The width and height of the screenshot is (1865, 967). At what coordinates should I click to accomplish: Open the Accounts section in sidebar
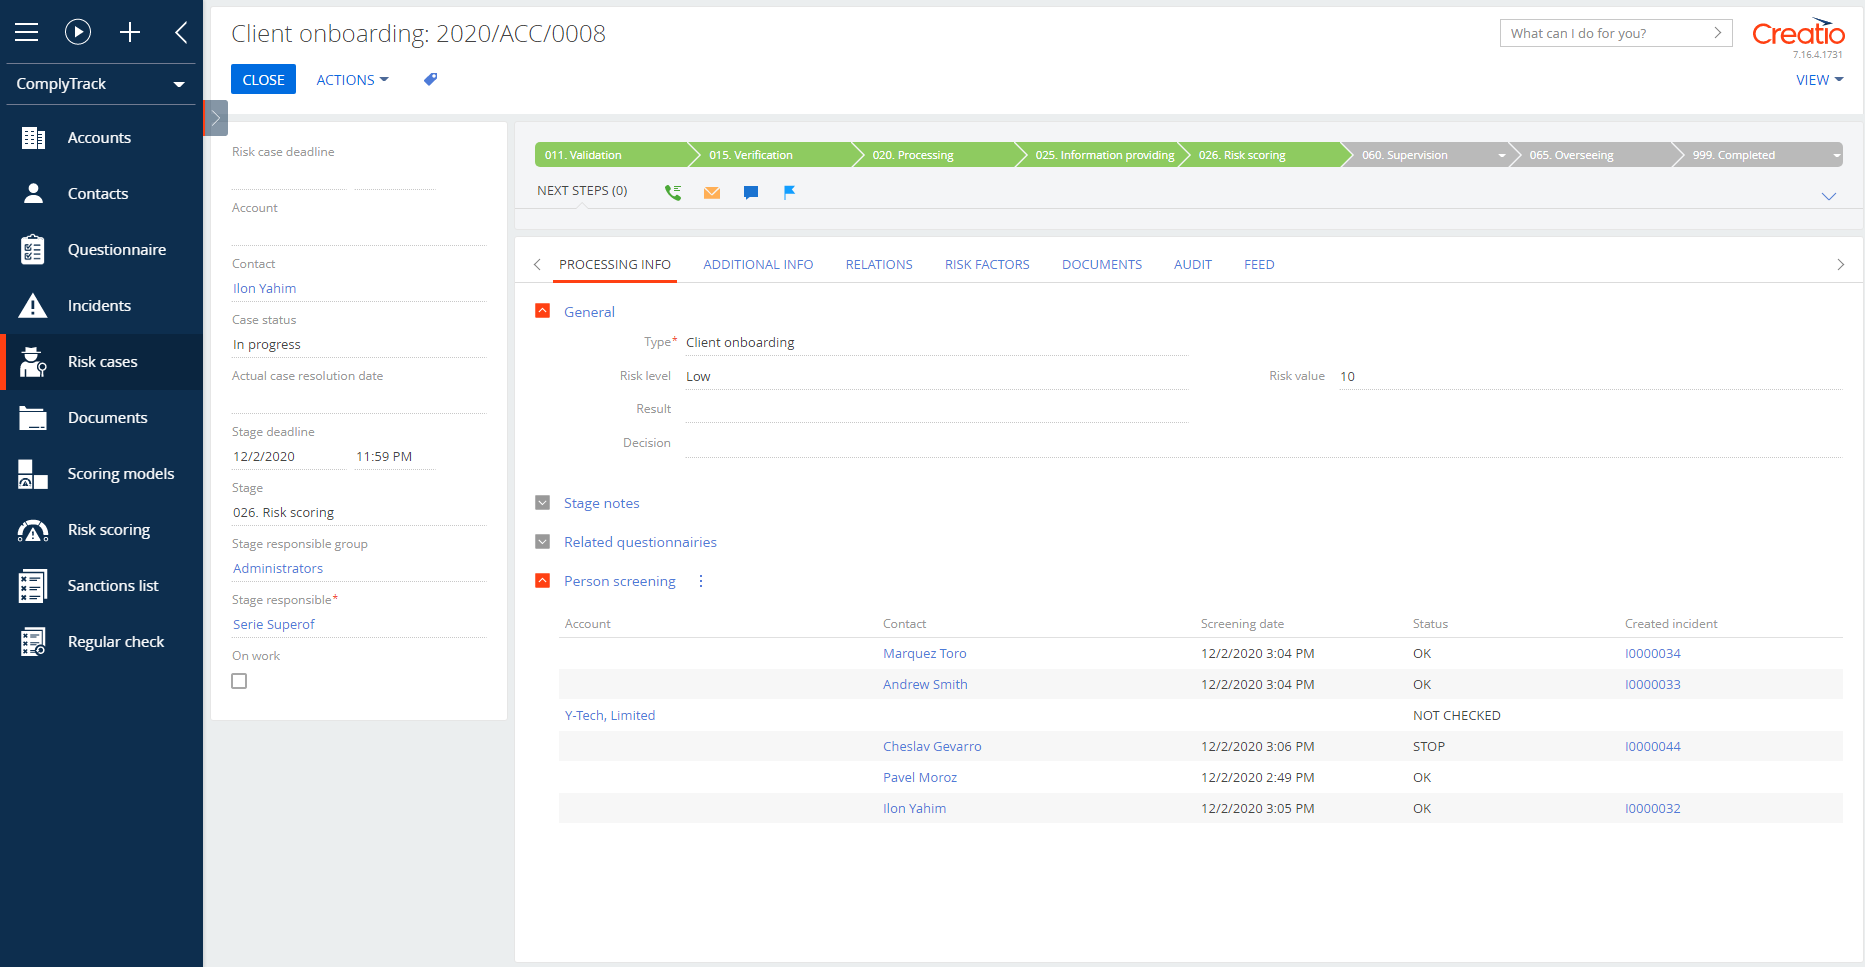[99, 137]
